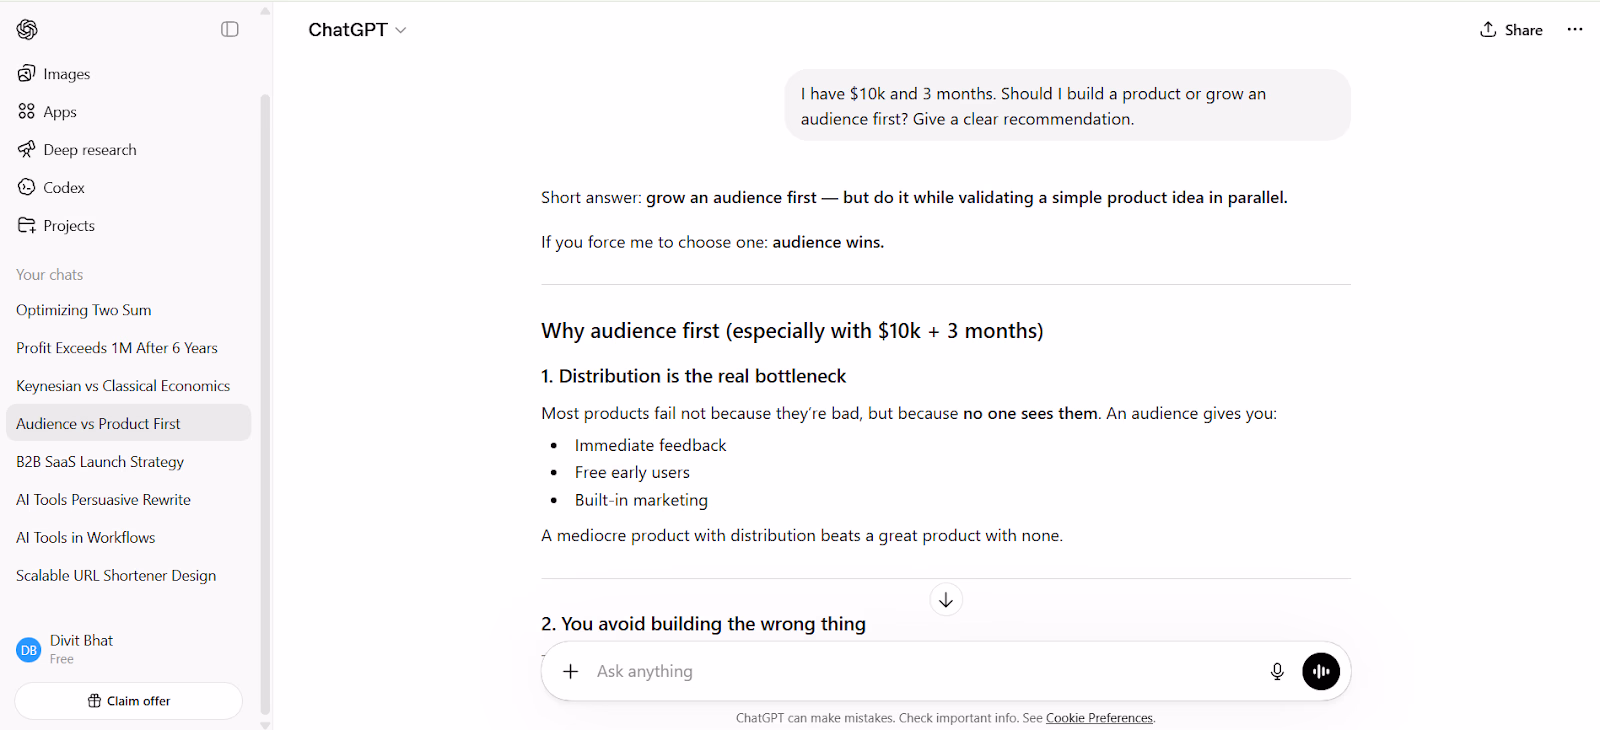Click the Immediate feedback bullet
This screenshot has height=730, width=1600.
[x=650, y=445]
